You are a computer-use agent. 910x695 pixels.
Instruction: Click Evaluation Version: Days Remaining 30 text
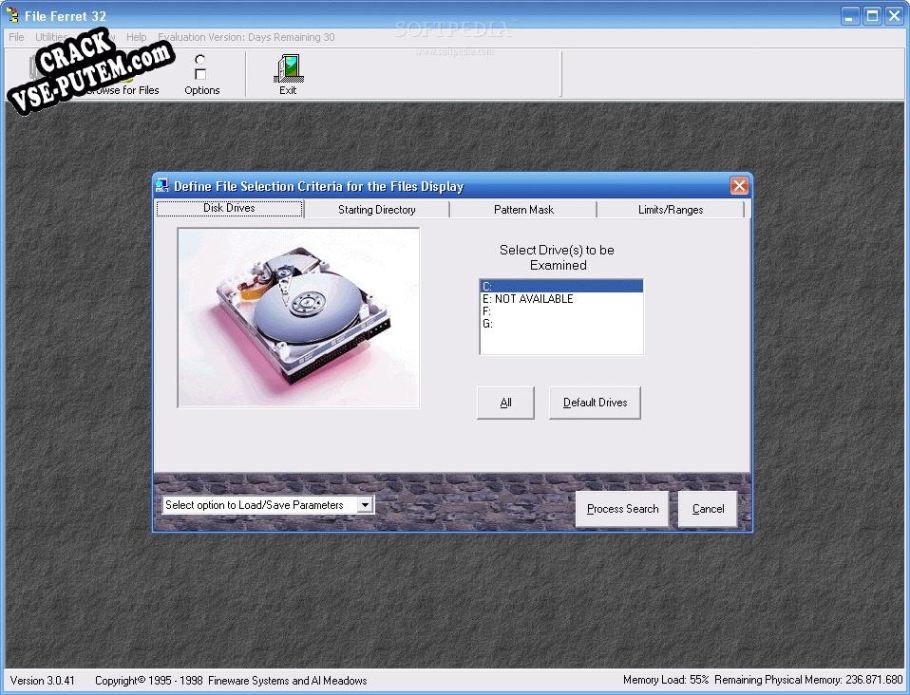pyautogui.click(x=246, y=37)
